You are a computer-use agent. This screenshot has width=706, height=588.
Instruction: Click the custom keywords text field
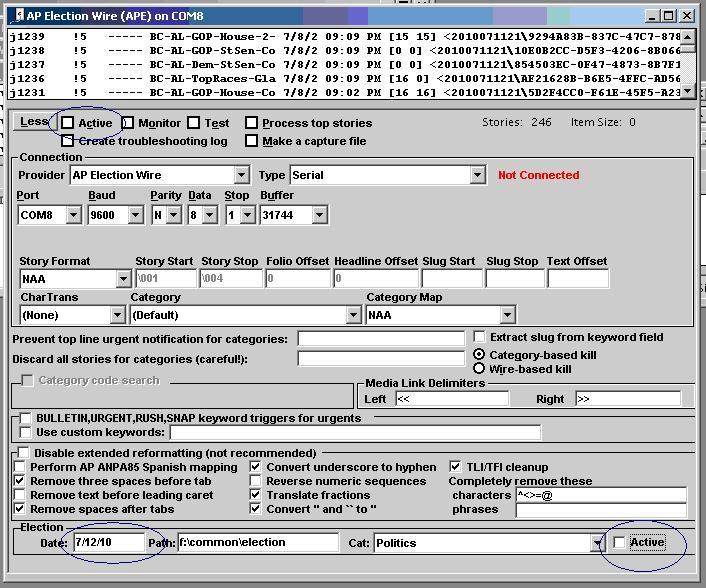pos(356,432)
